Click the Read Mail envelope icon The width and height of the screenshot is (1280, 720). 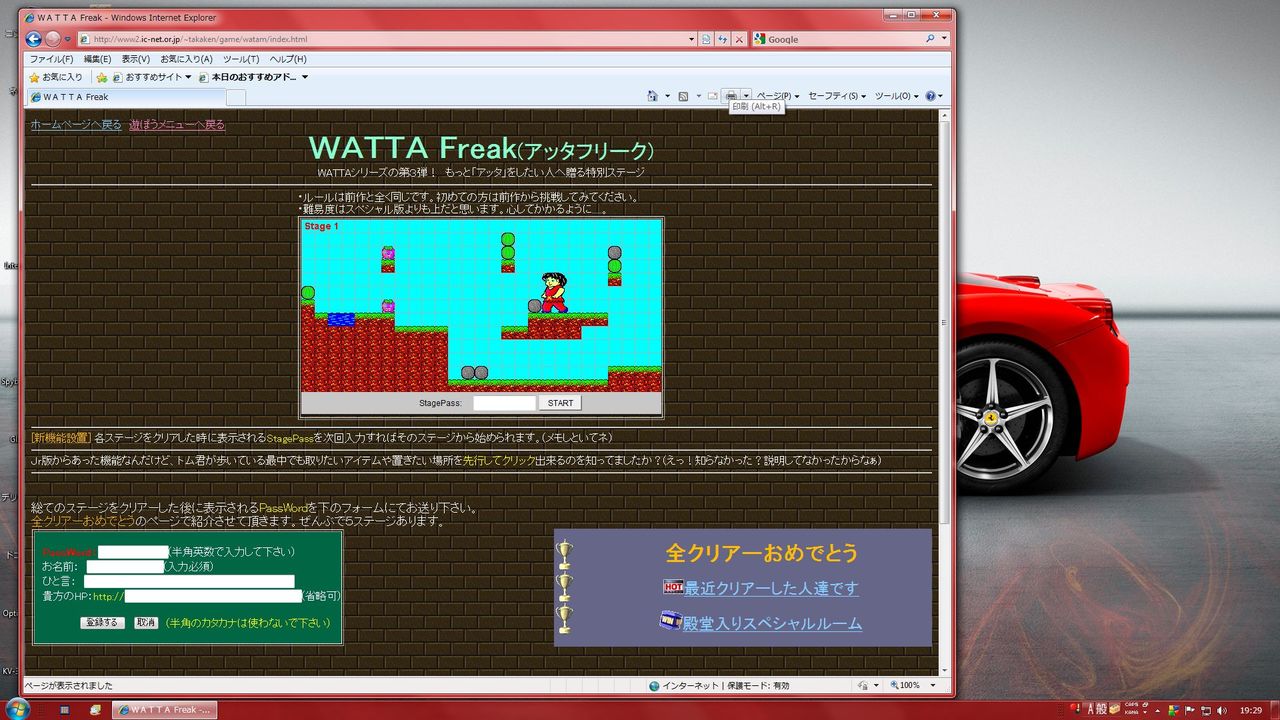[x=713, y=96]
